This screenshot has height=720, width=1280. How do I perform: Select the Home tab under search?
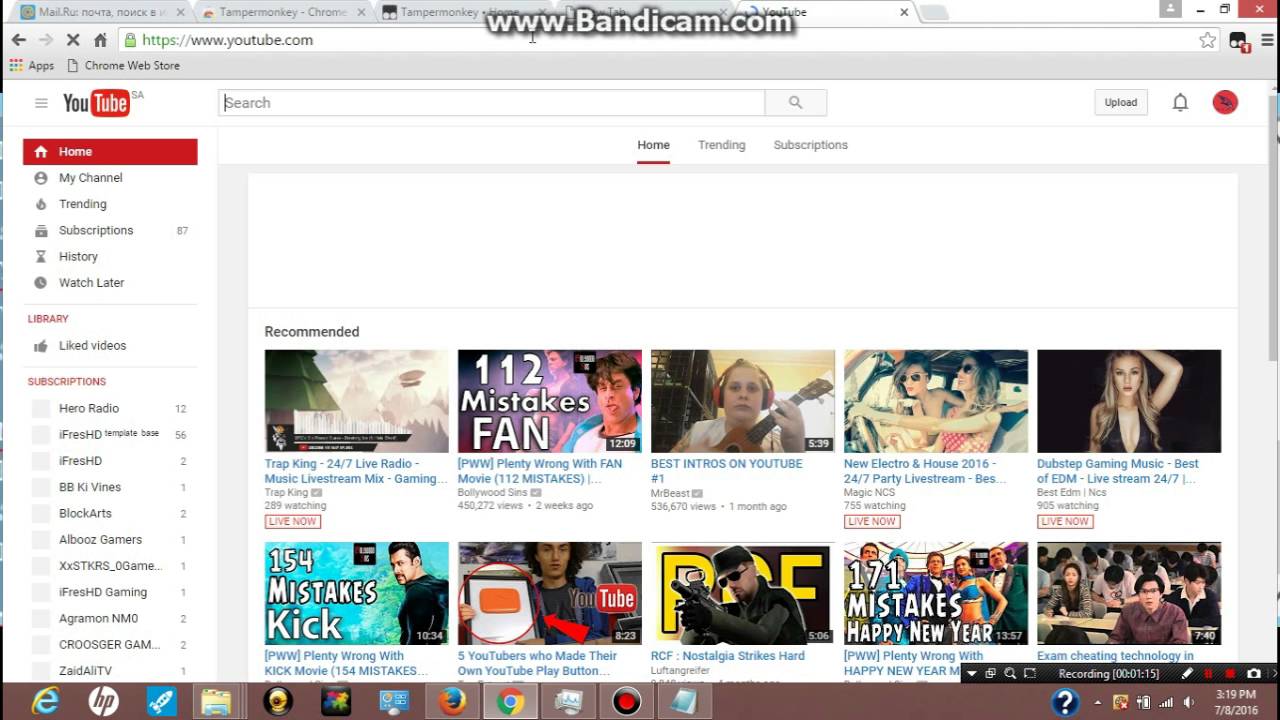(x=653, y=145)
